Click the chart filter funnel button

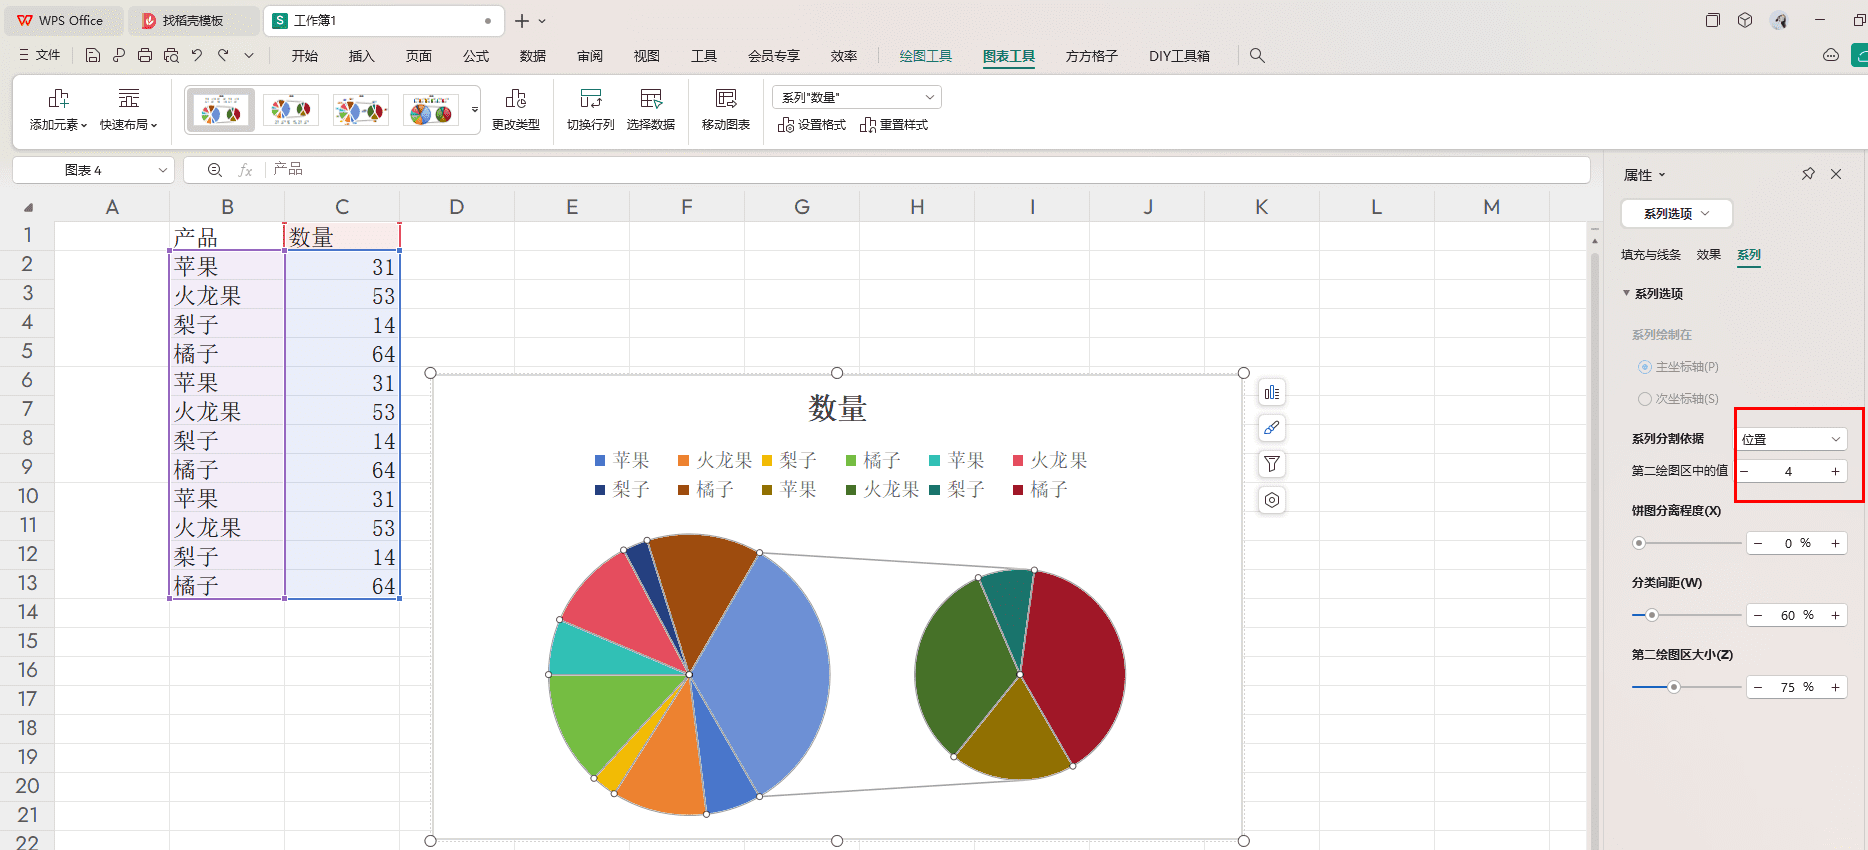1272,464
